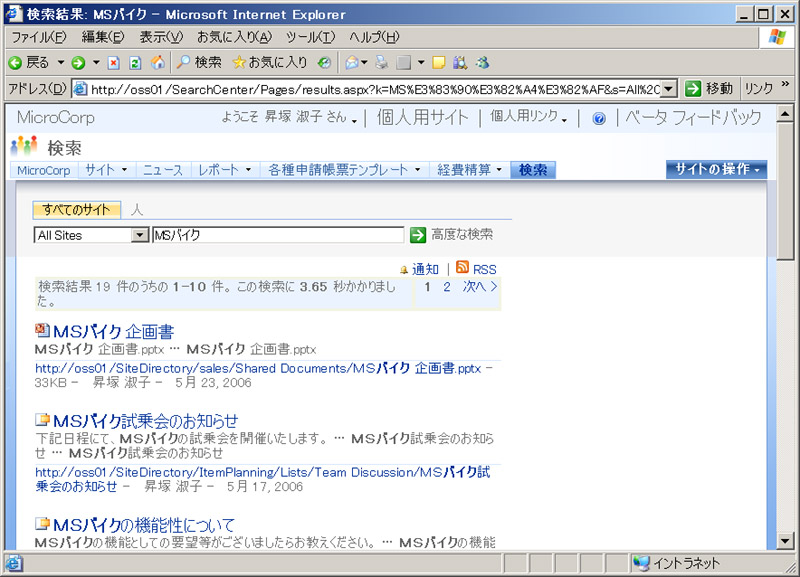
Task: Click the green Back arrow button
Action: [16, 62]
